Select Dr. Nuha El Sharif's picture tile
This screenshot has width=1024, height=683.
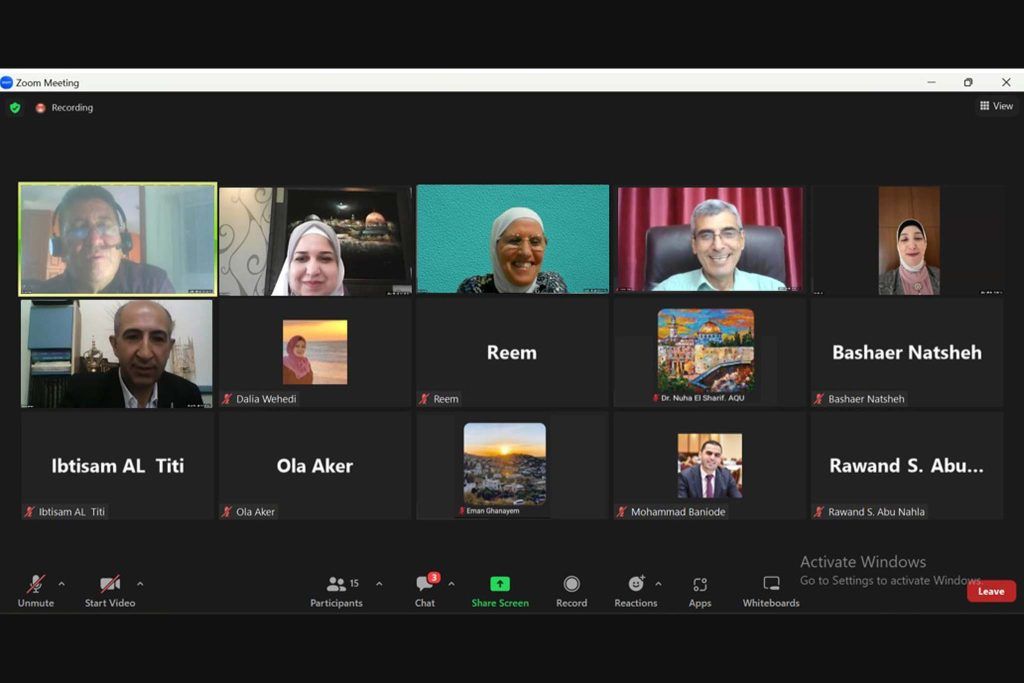click(705, 351)
